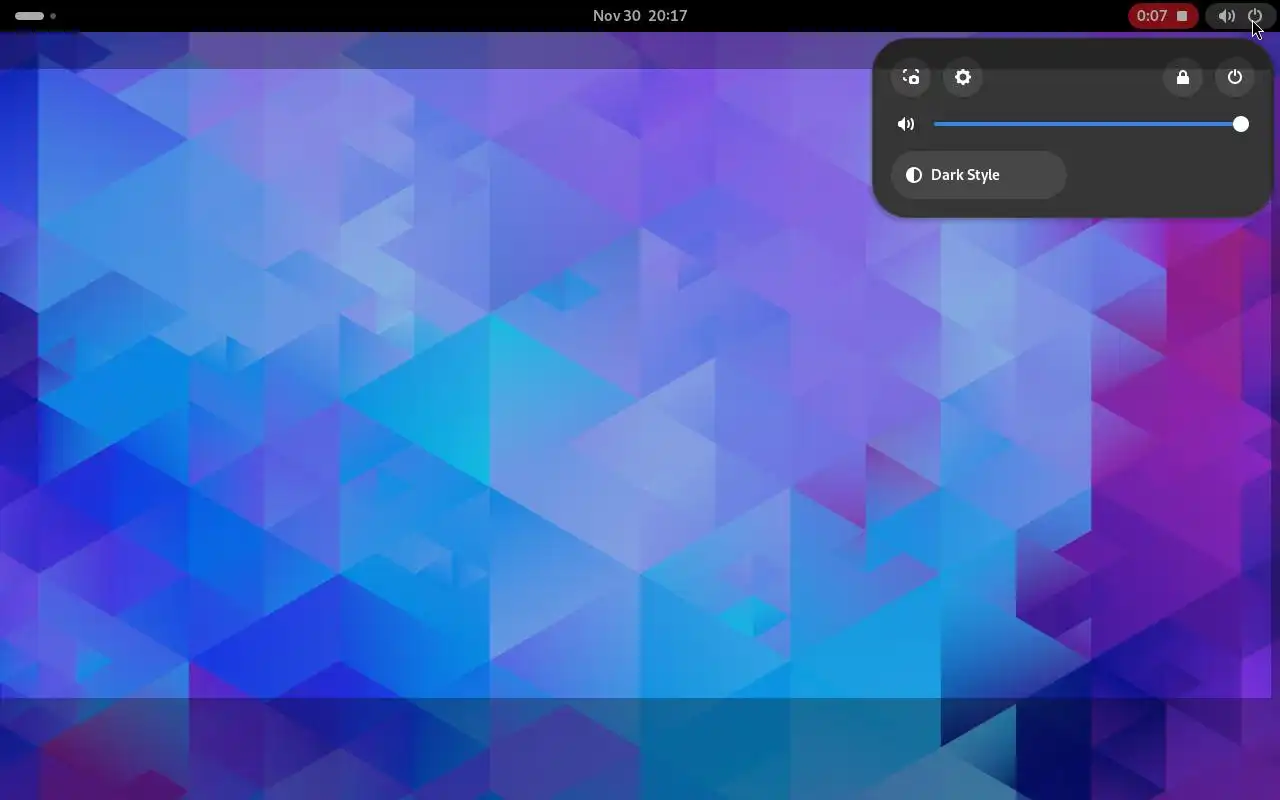This screenshot has width=1280, height=800.
Task: Open the power off menu button
Action: tap(1235, 77)
